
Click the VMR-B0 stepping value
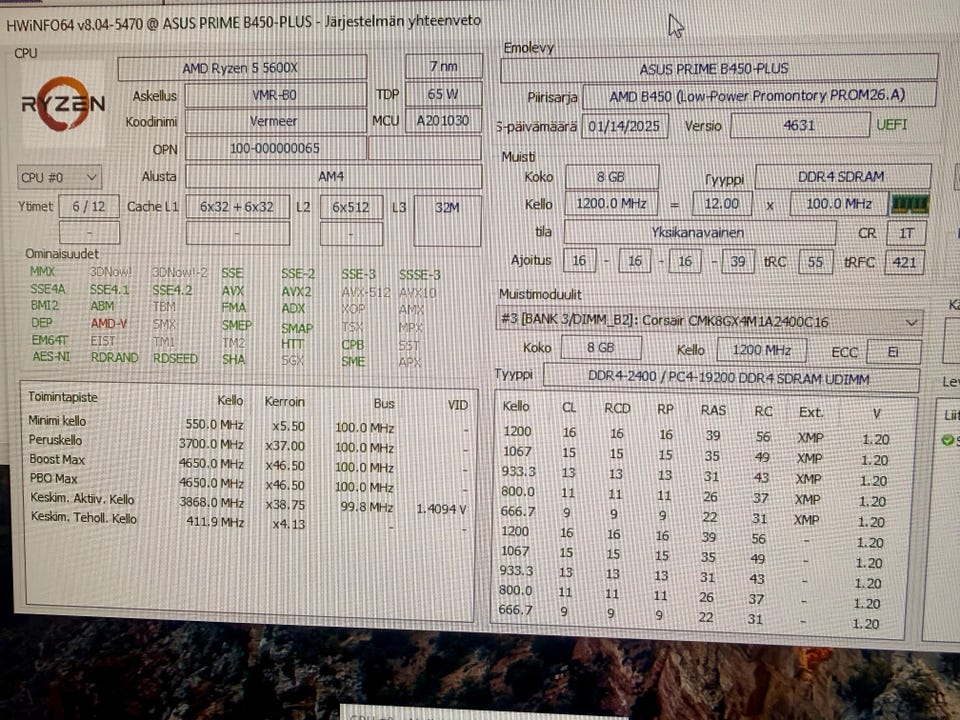[x=275, y=95]
